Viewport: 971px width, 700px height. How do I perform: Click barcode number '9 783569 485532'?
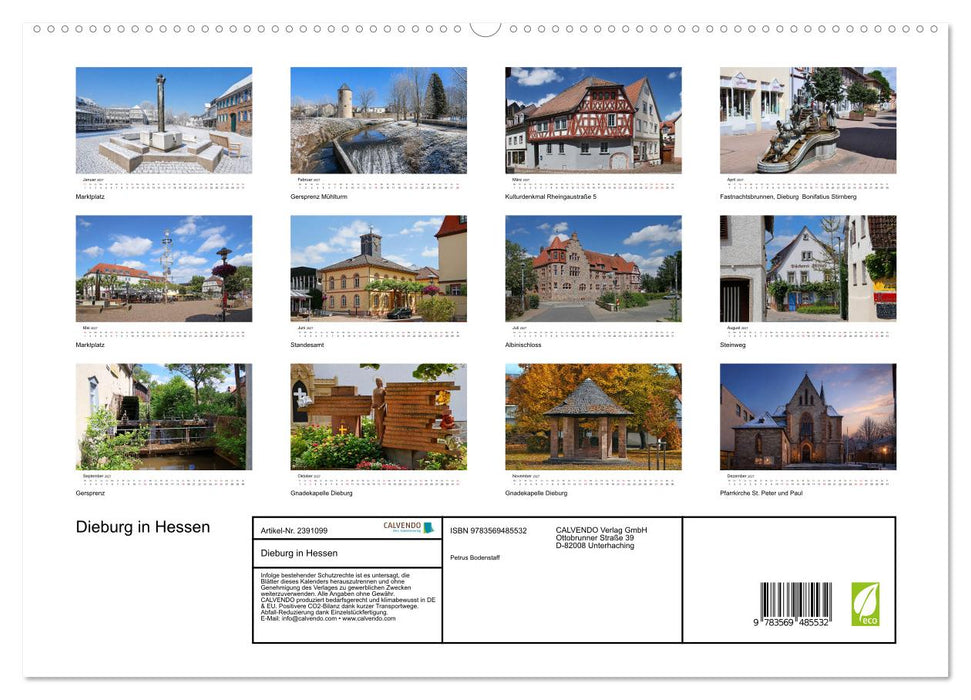click(791, 623)
